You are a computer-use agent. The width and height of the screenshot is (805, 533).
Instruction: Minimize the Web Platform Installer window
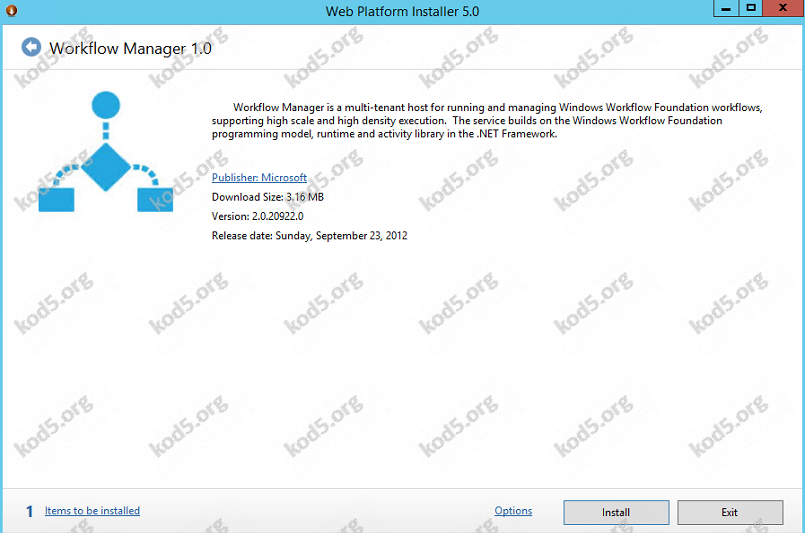pyautogui.click(x=726, y=8)
